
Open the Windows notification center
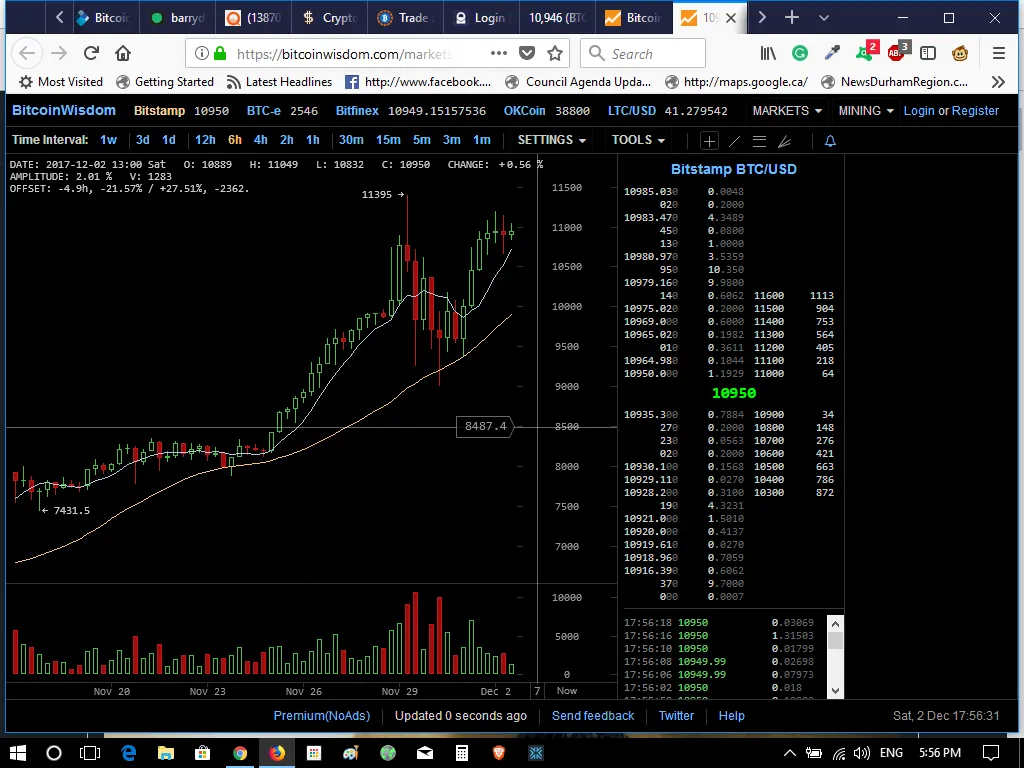click(991, 753)
